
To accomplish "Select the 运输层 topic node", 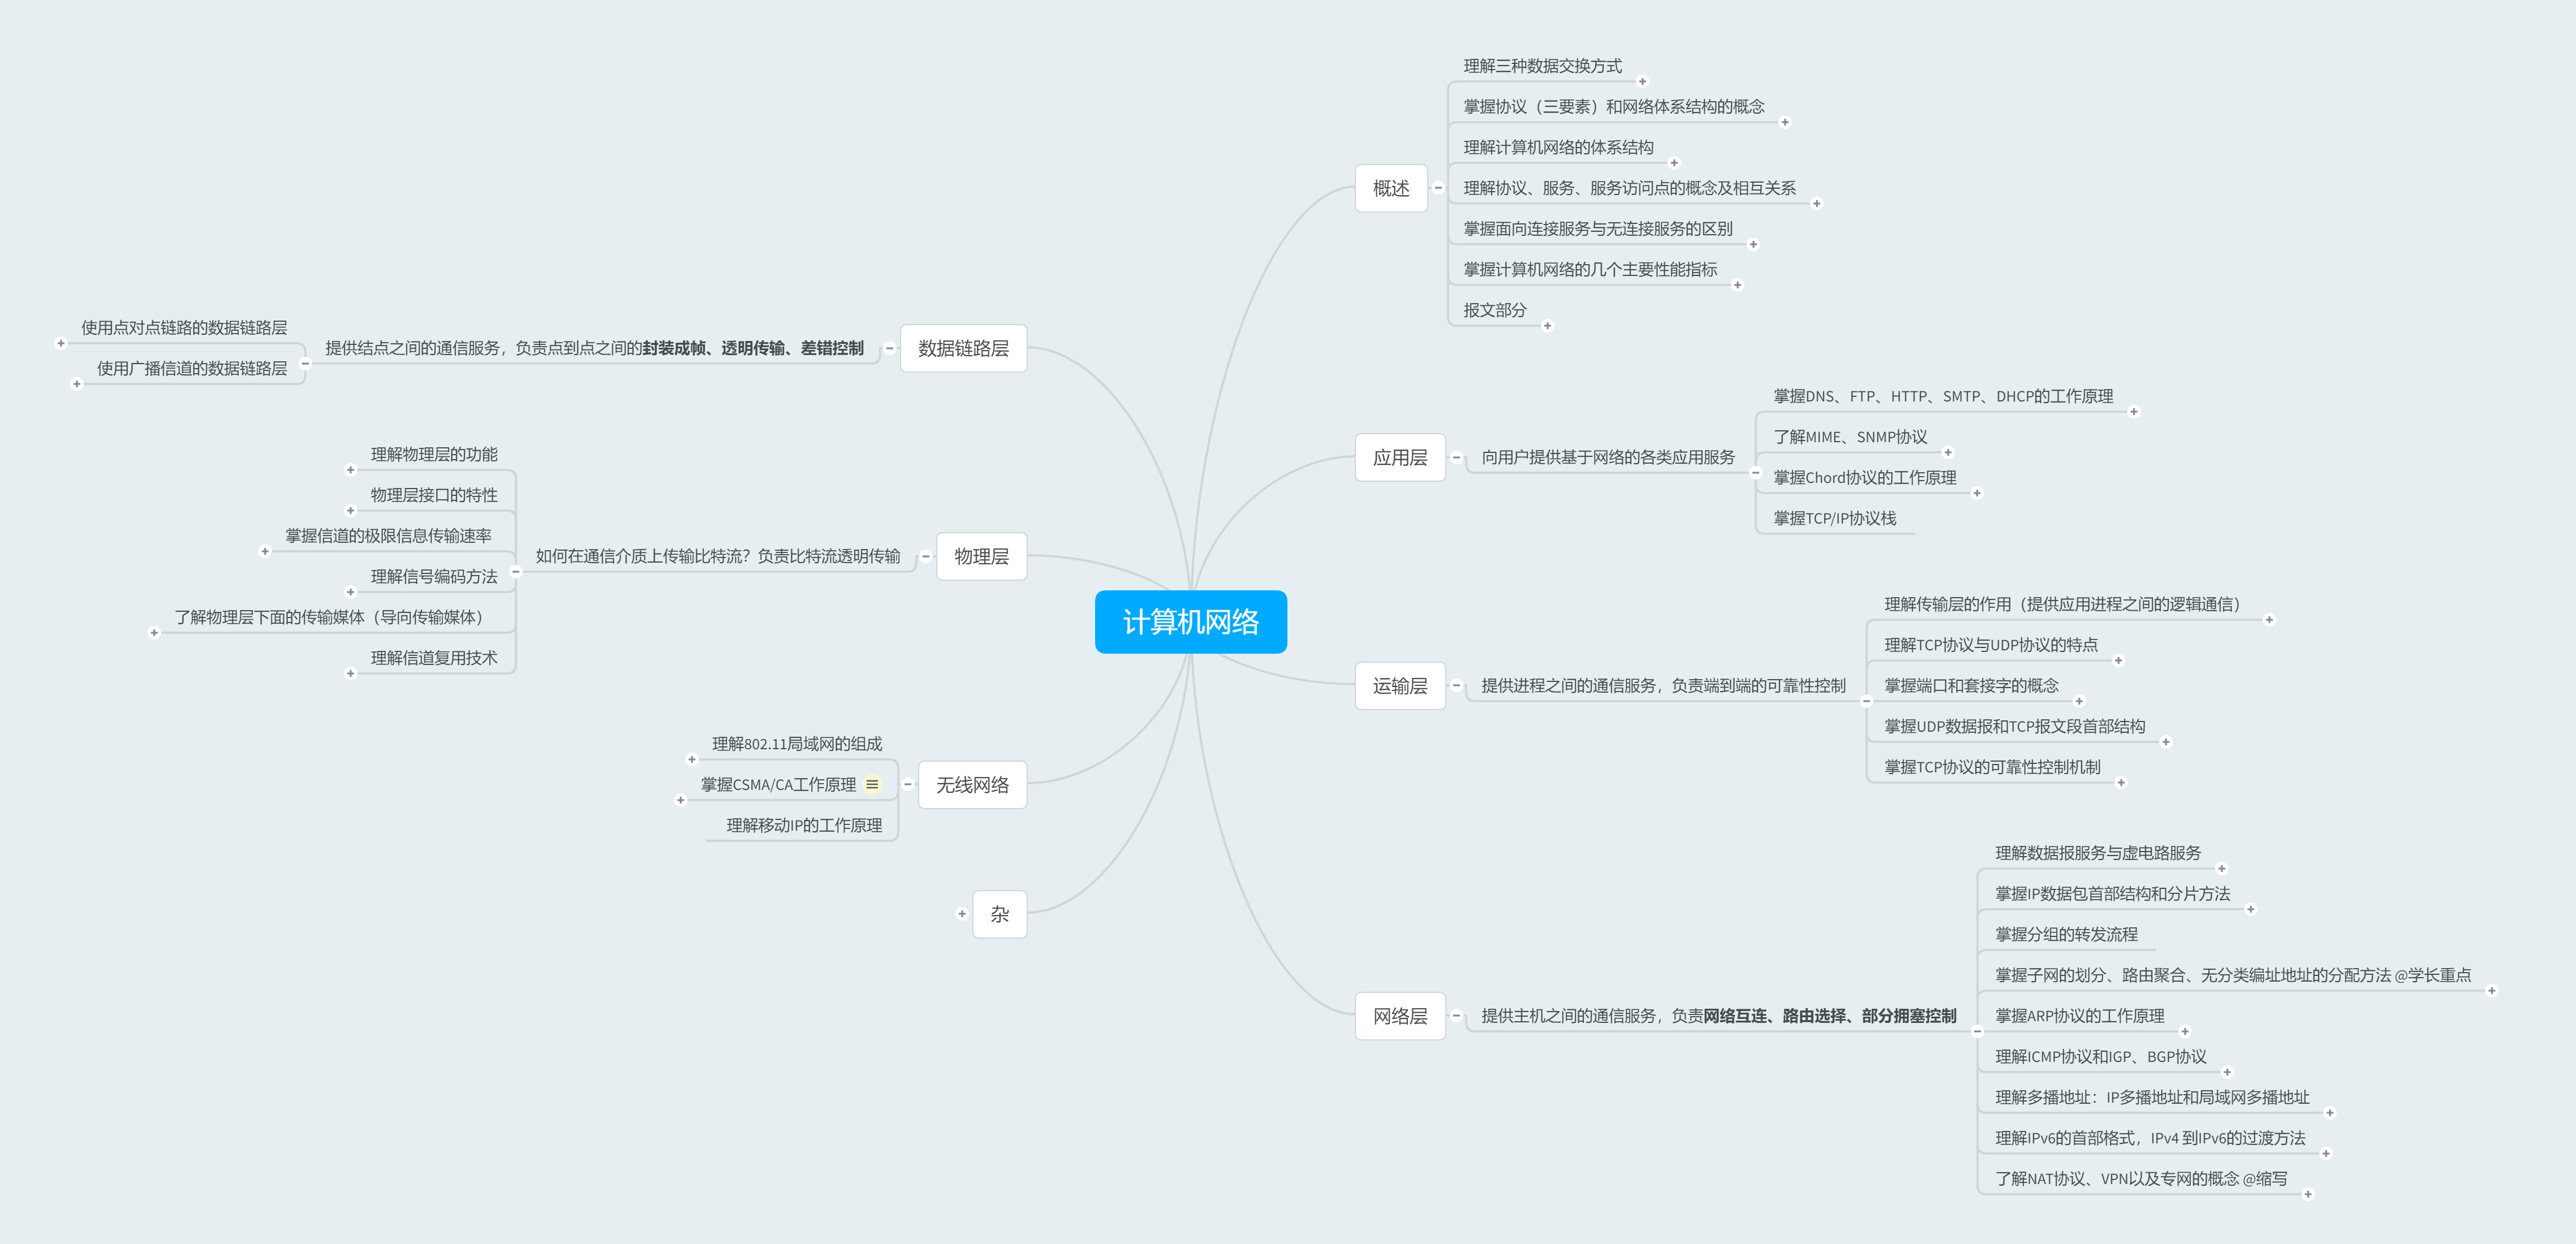I will point(1399,686).
